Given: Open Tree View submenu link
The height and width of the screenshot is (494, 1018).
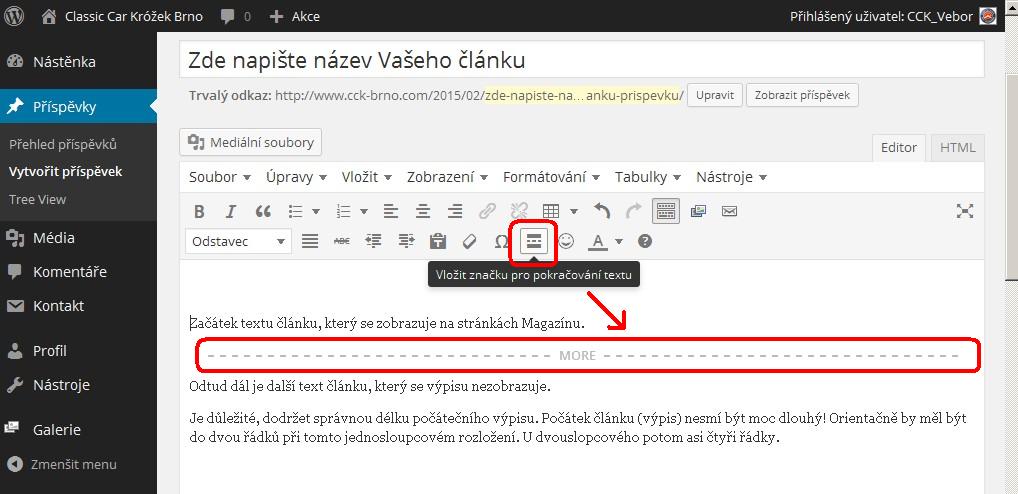Looking at the screenshot, I should tap(37, 200).
